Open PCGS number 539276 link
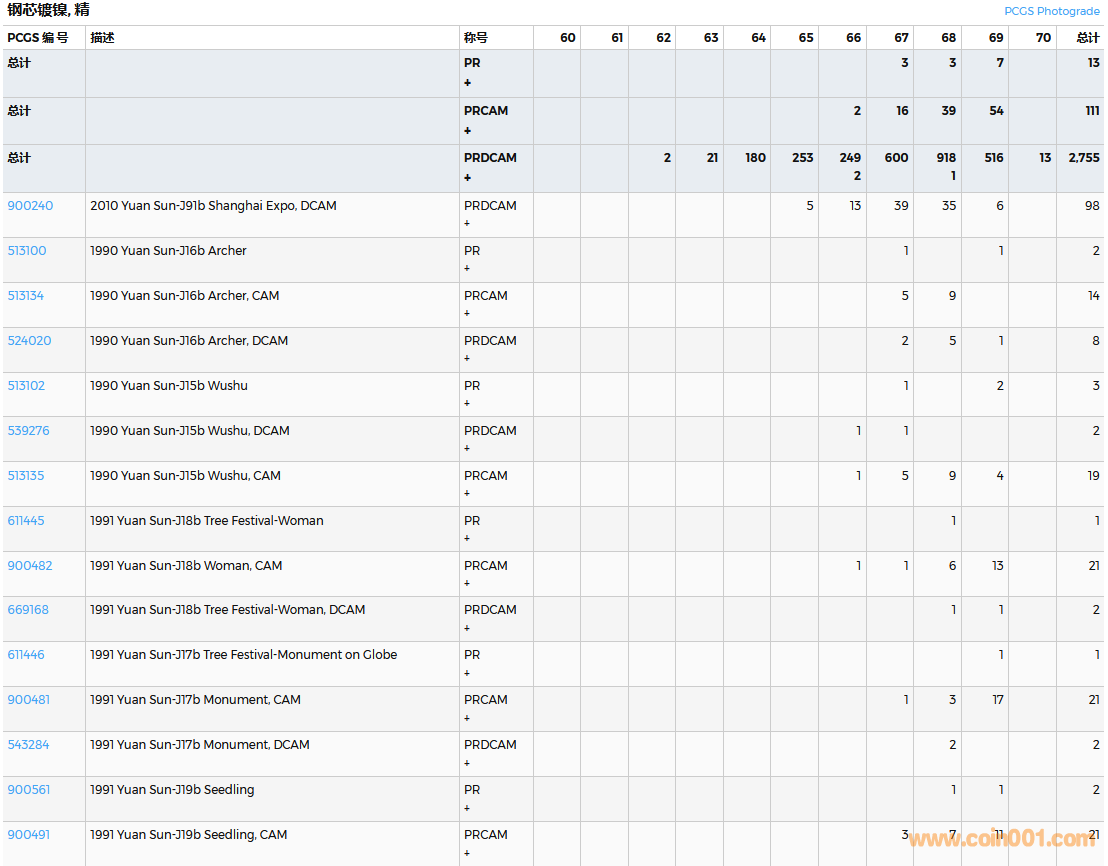Viewport: 1108px width, 866px height. pos(28,431)
